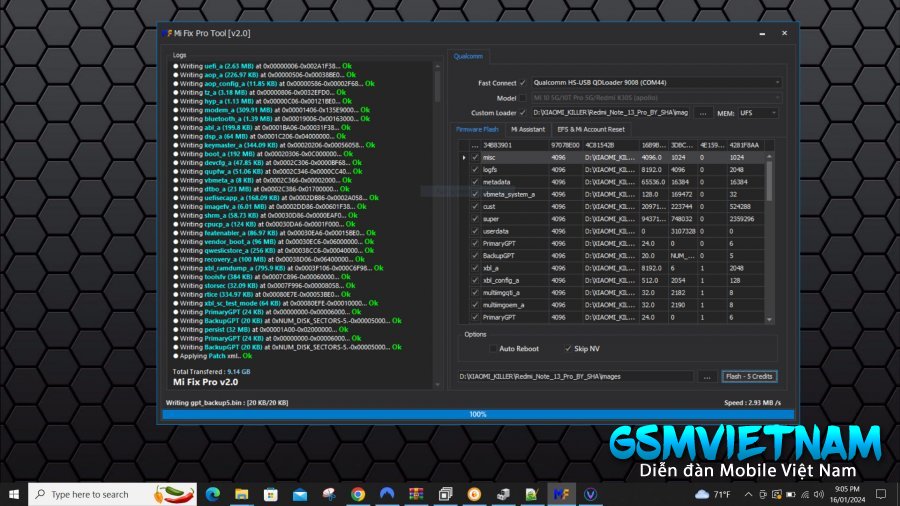The width and height of the screenshot is (900, 506).
Task: Click the Applying Patch xml log line
Action: coord(212,356)
